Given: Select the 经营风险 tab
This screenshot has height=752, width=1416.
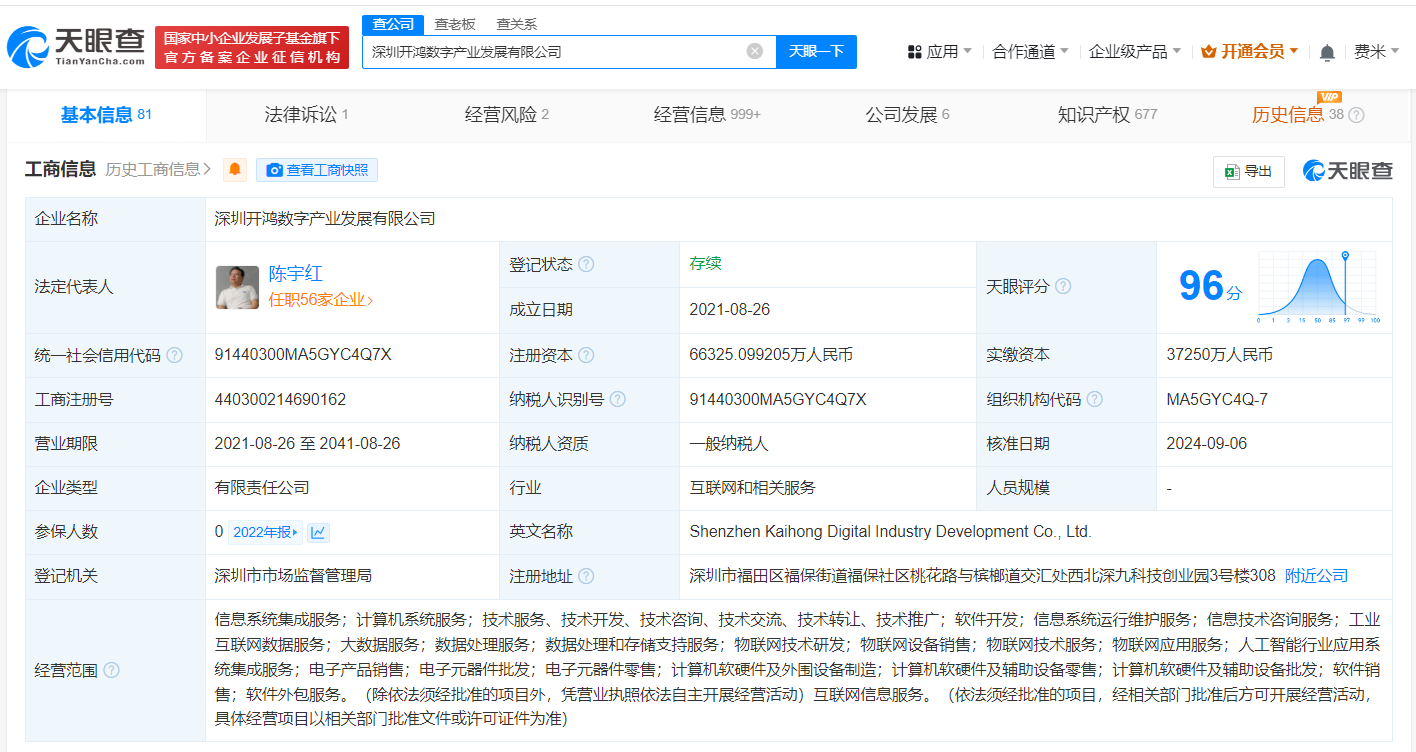Looking at the screenshot, I should 507,115.
